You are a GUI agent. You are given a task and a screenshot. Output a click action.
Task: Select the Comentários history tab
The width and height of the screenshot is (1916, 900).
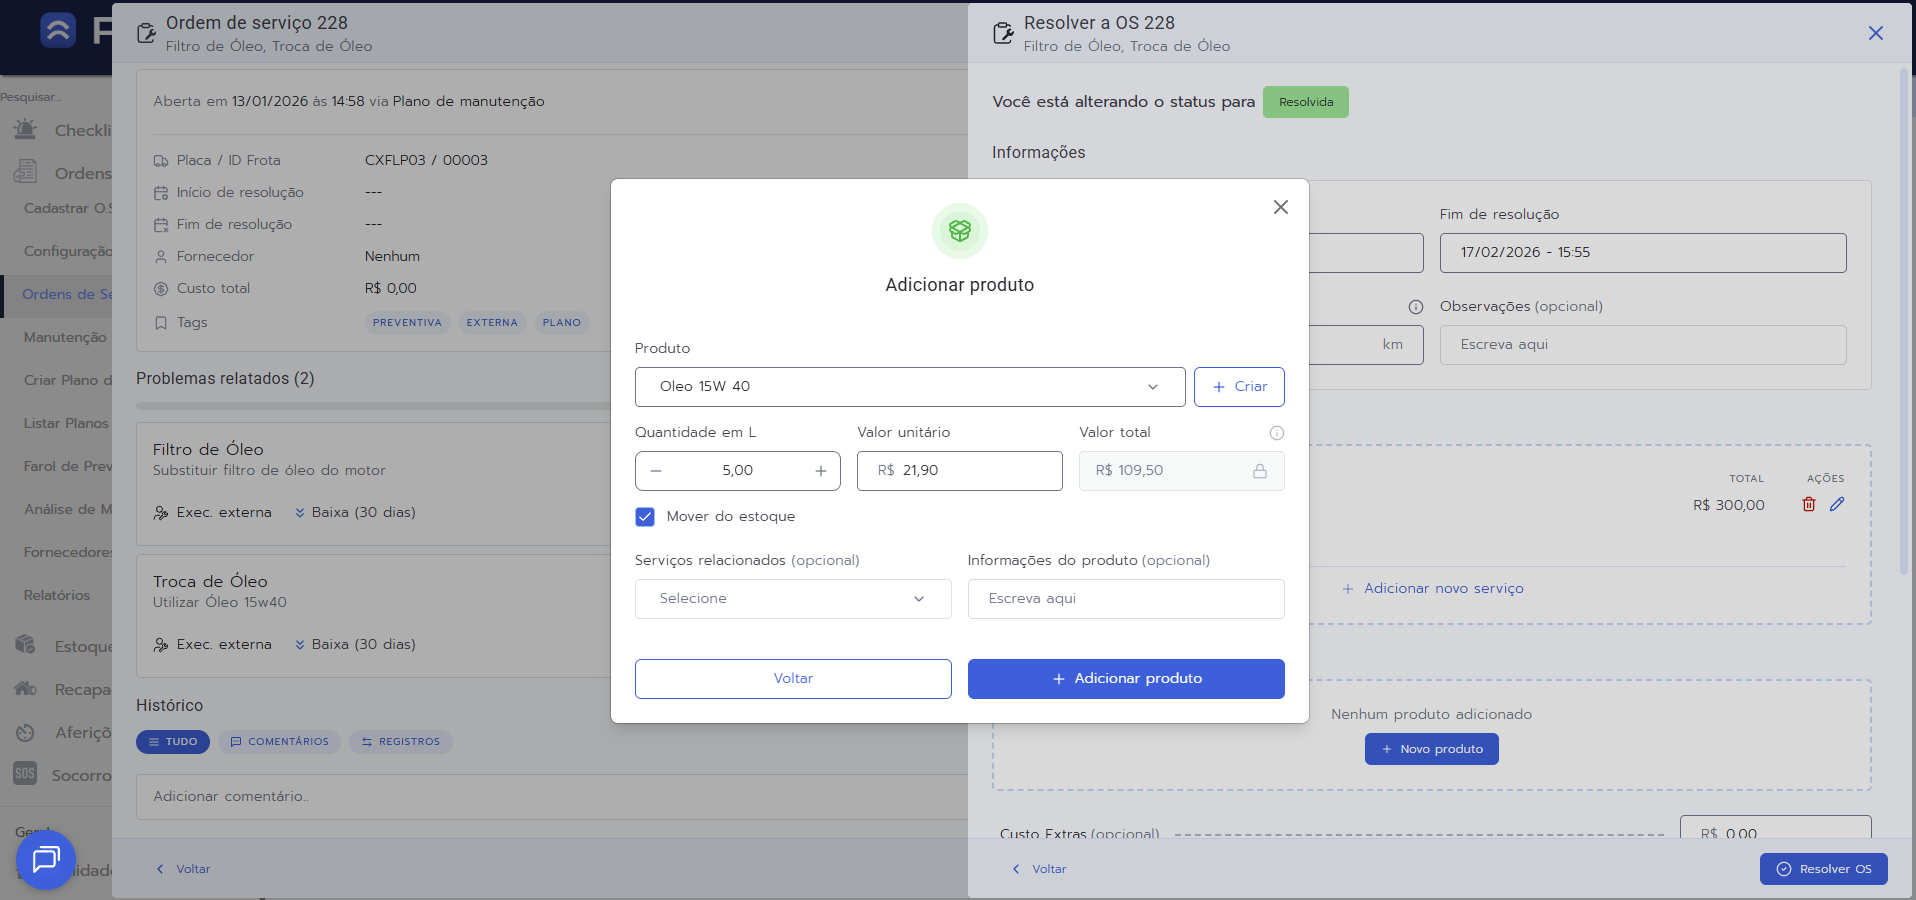click(x=279, y=742)
